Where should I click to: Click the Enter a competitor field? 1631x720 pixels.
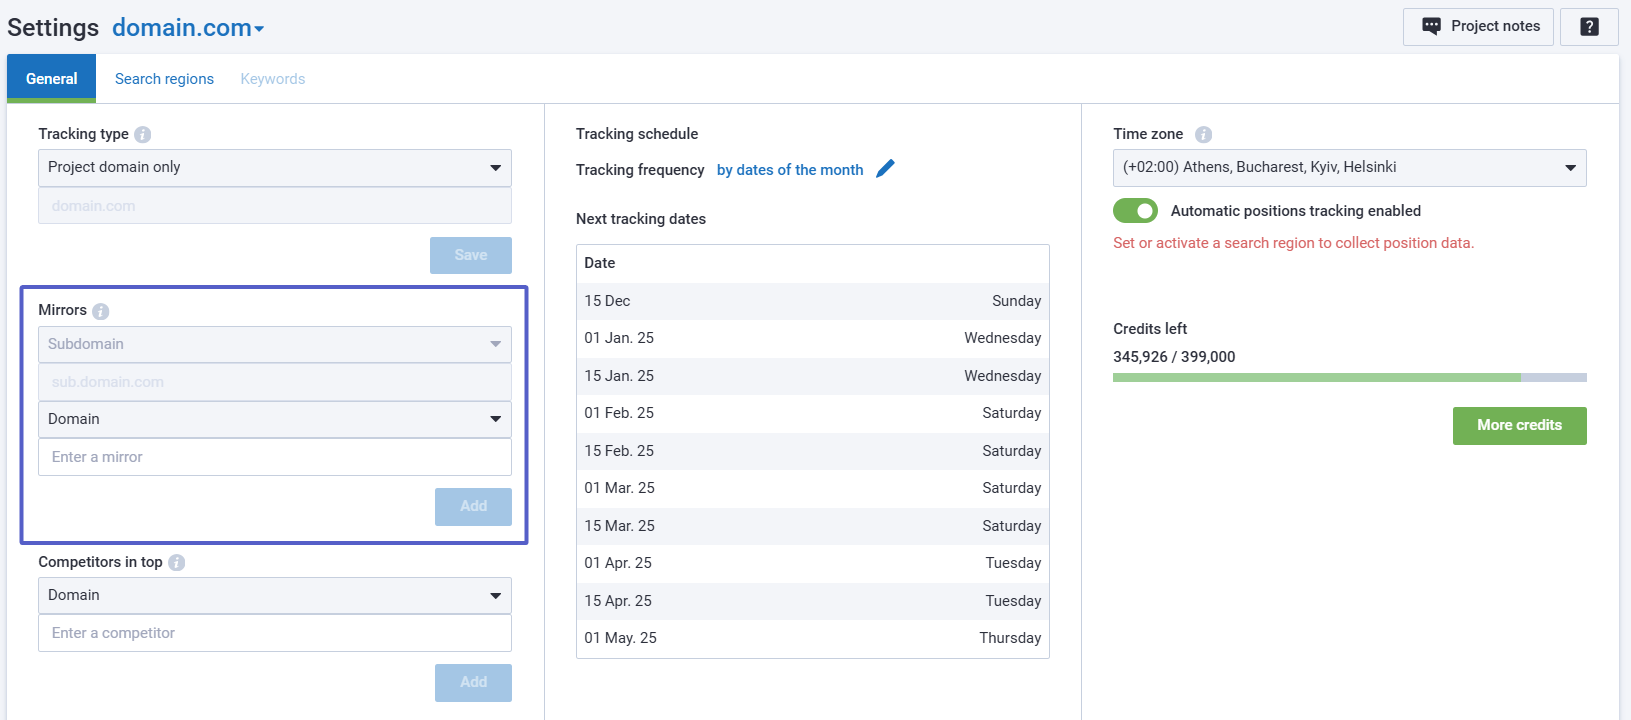tap(274, 633)
